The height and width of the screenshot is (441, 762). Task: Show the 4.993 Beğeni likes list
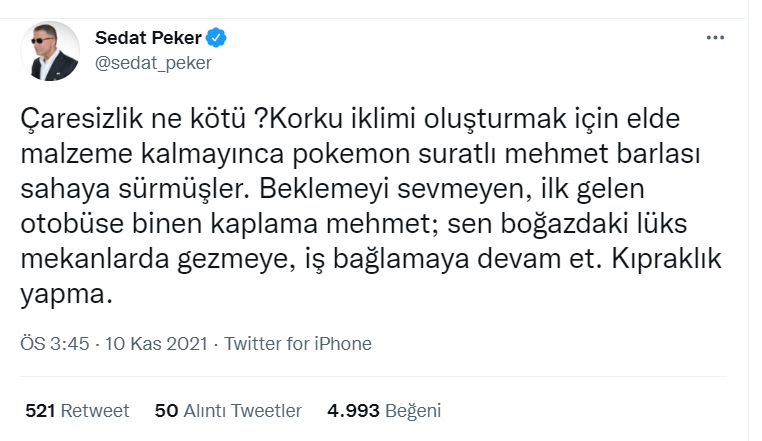384,411
